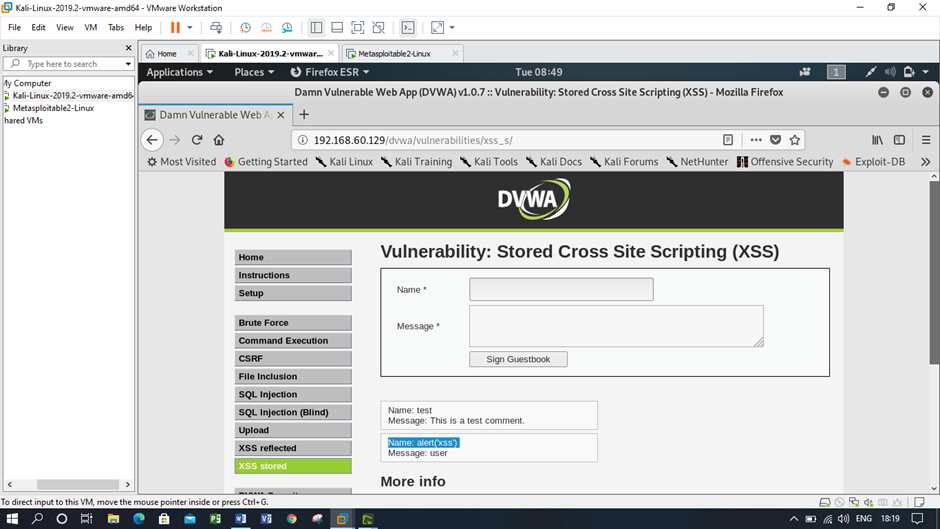The image size is (940, 529).
Task: Close the Damn Vulnerable Web App Firefox tab
Action: (x=281, y=115)
